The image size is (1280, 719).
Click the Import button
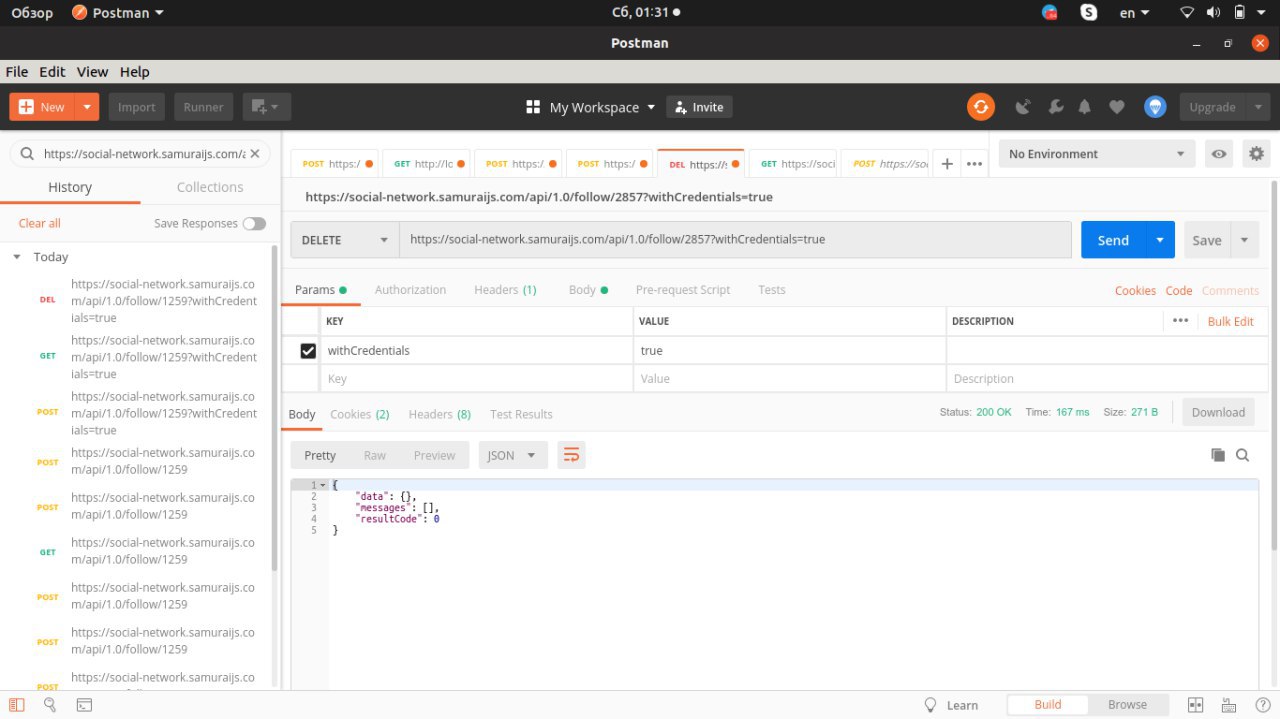point(137,107)
